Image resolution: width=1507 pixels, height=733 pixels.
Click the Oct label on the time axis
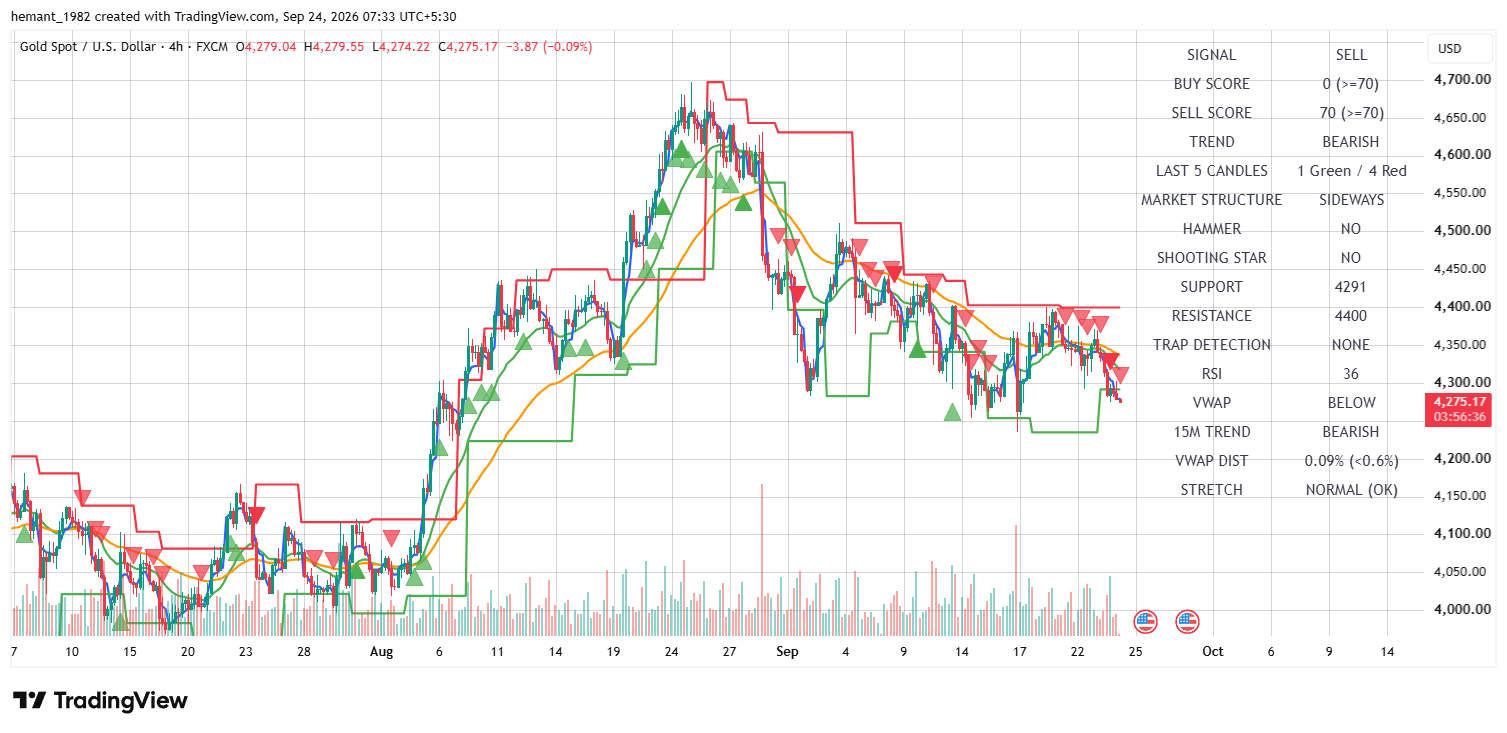[1213, 651]
